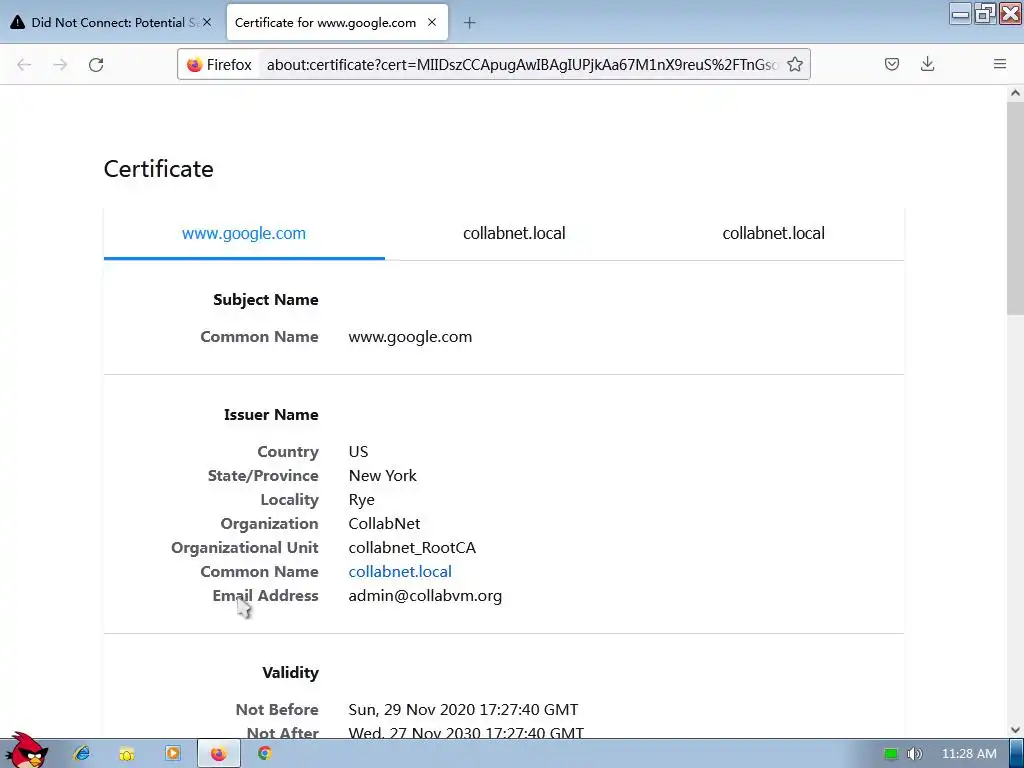Click the Subject Name section heading
The image size is (1024, 768).
tap(266, 300)
